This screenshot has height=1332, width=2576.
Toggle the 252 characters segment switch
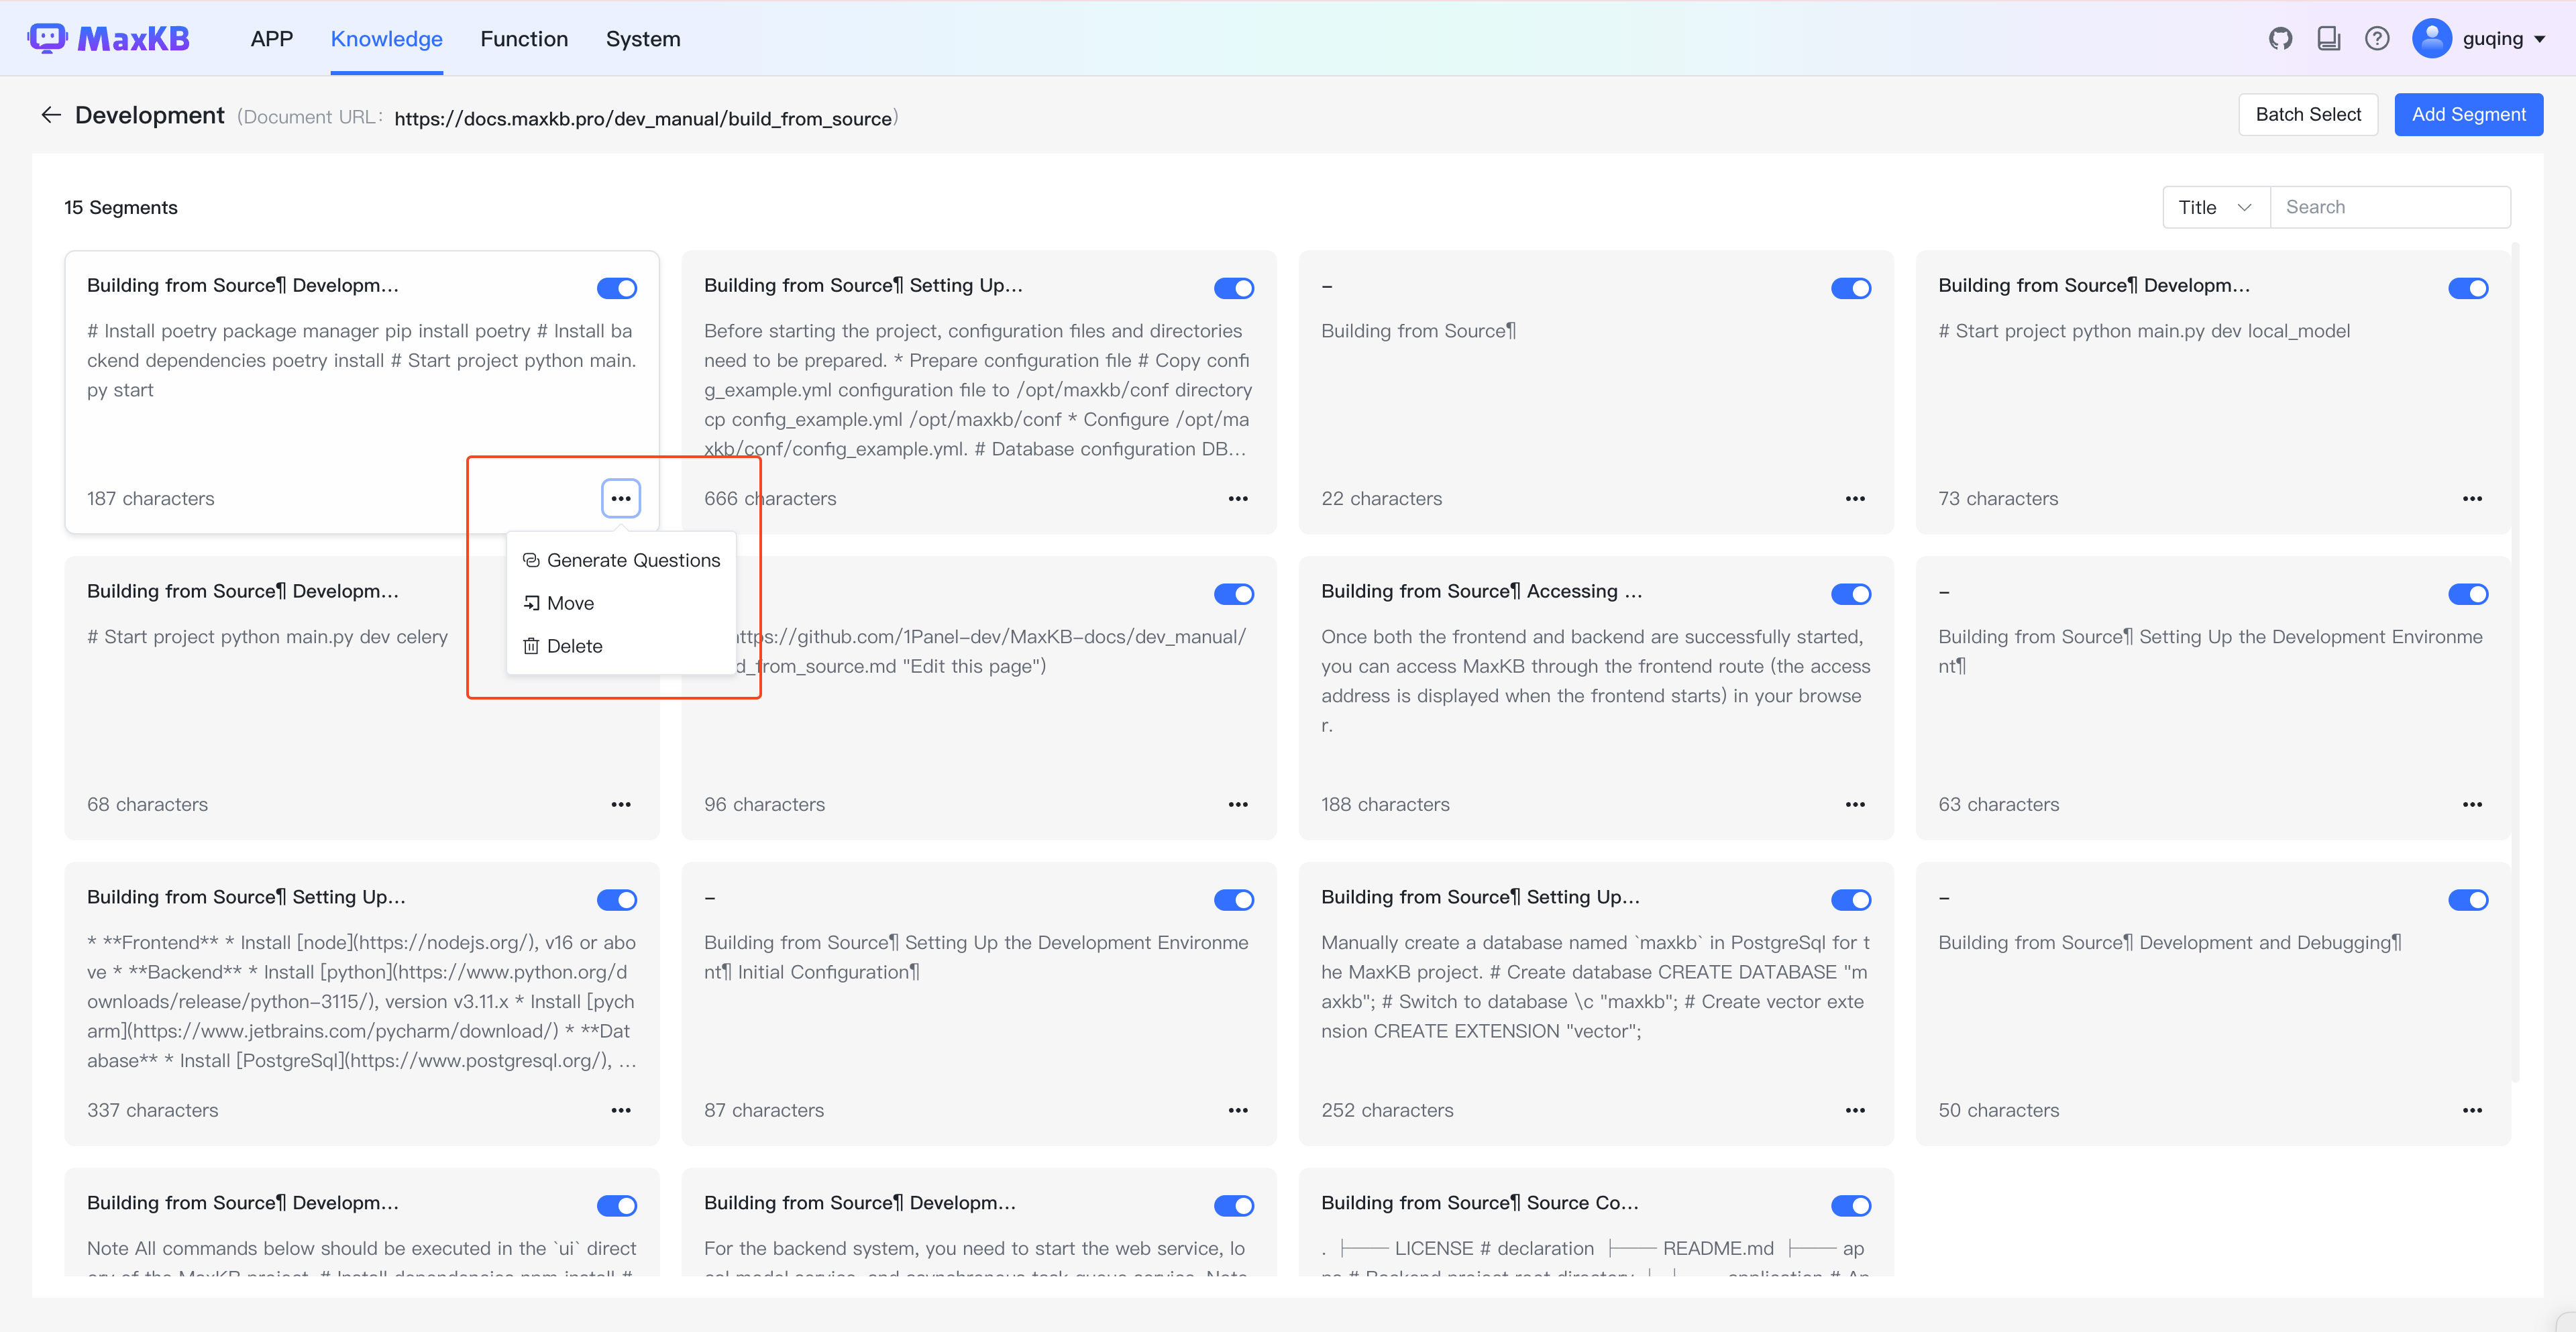pyautogui.click(x=1851, y=900)
